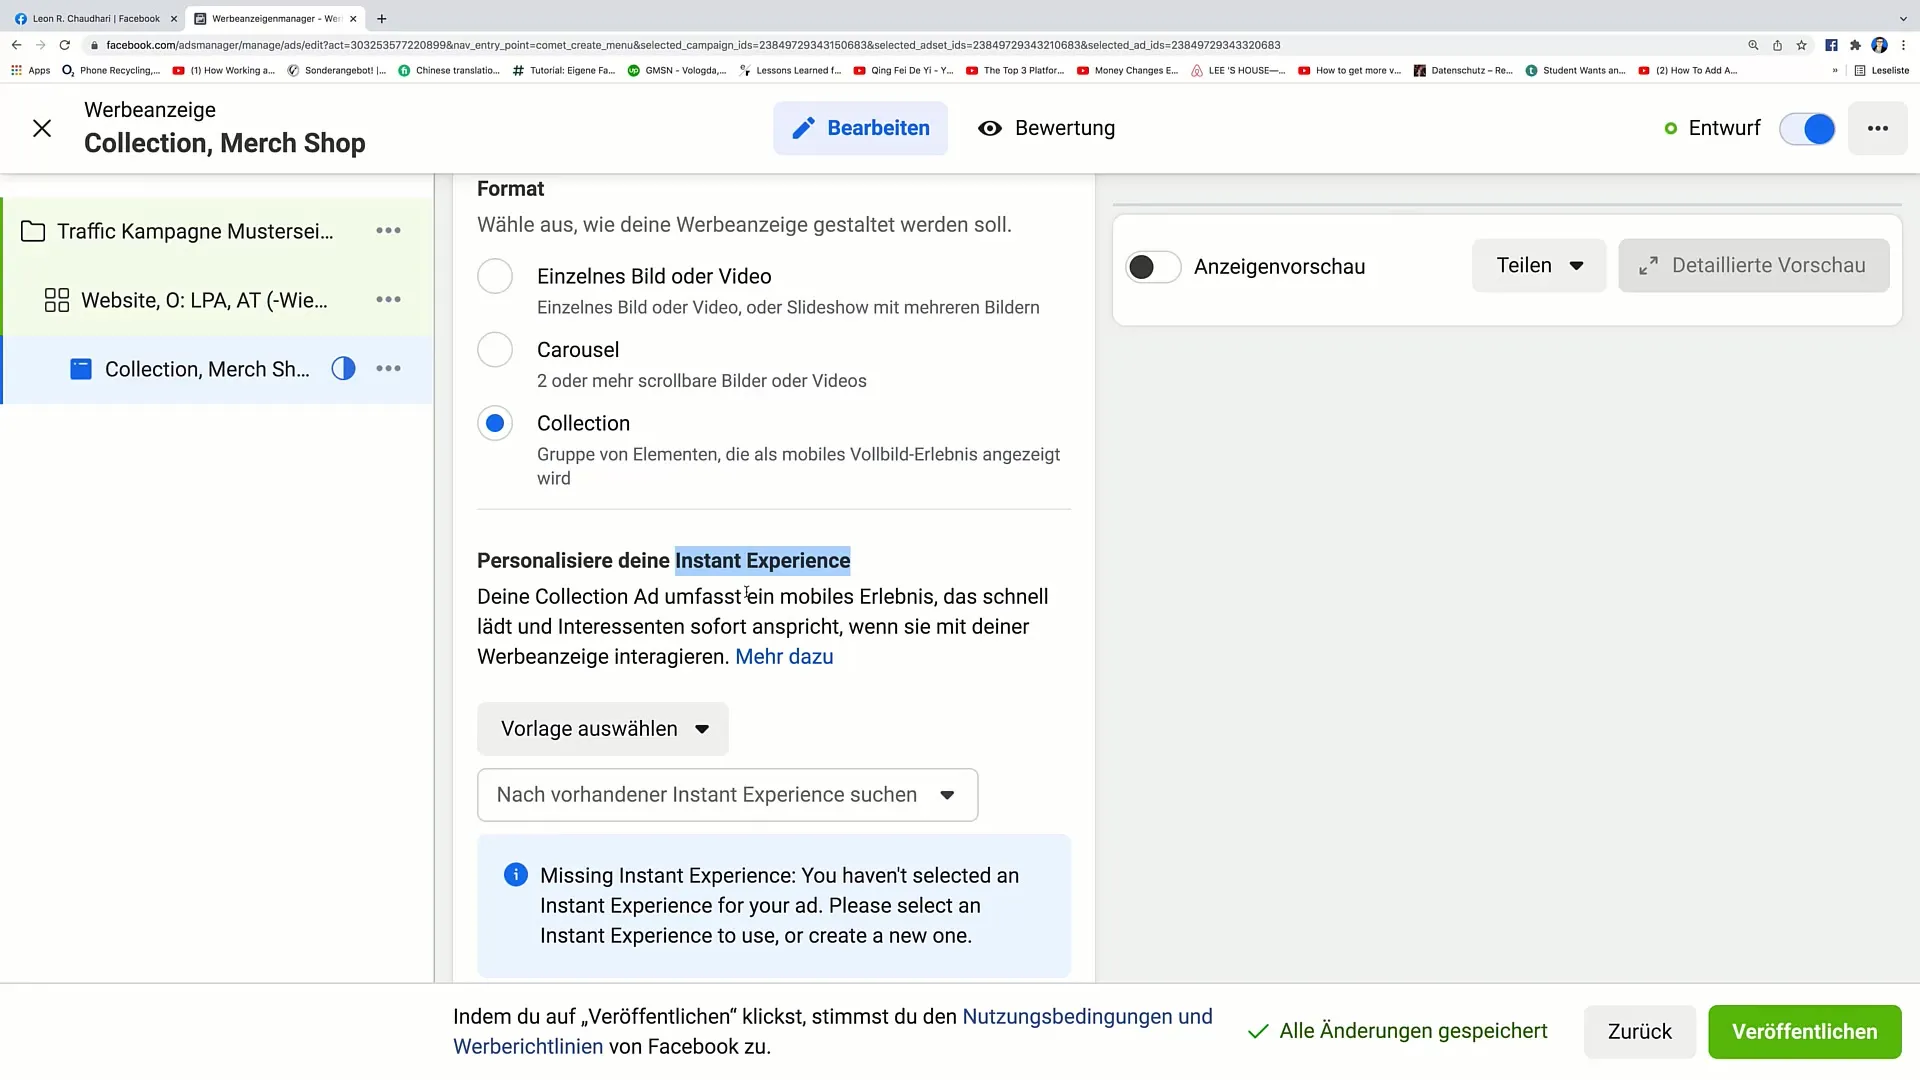Select Einzelnes Bild oder Video format
The image size is (1920, 1080).
point(495,276)
